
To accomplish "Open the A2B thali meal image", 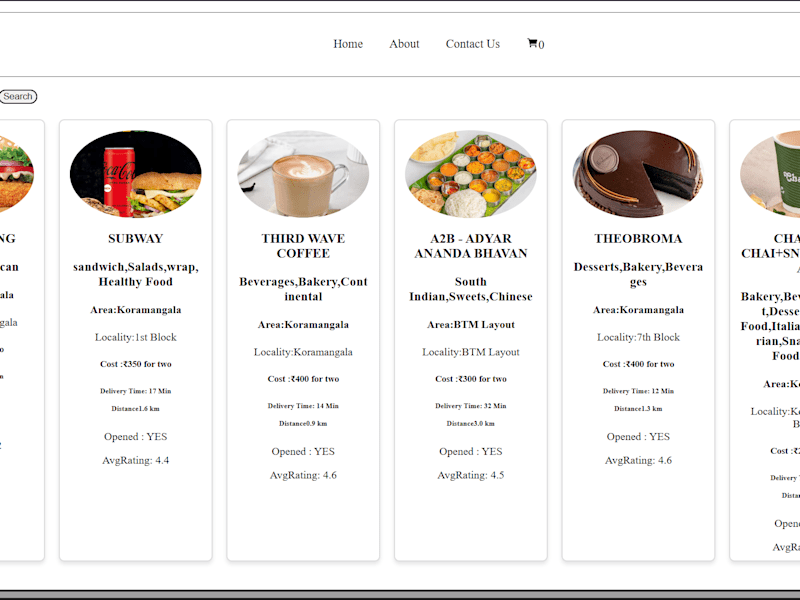I will click(471, 174).
